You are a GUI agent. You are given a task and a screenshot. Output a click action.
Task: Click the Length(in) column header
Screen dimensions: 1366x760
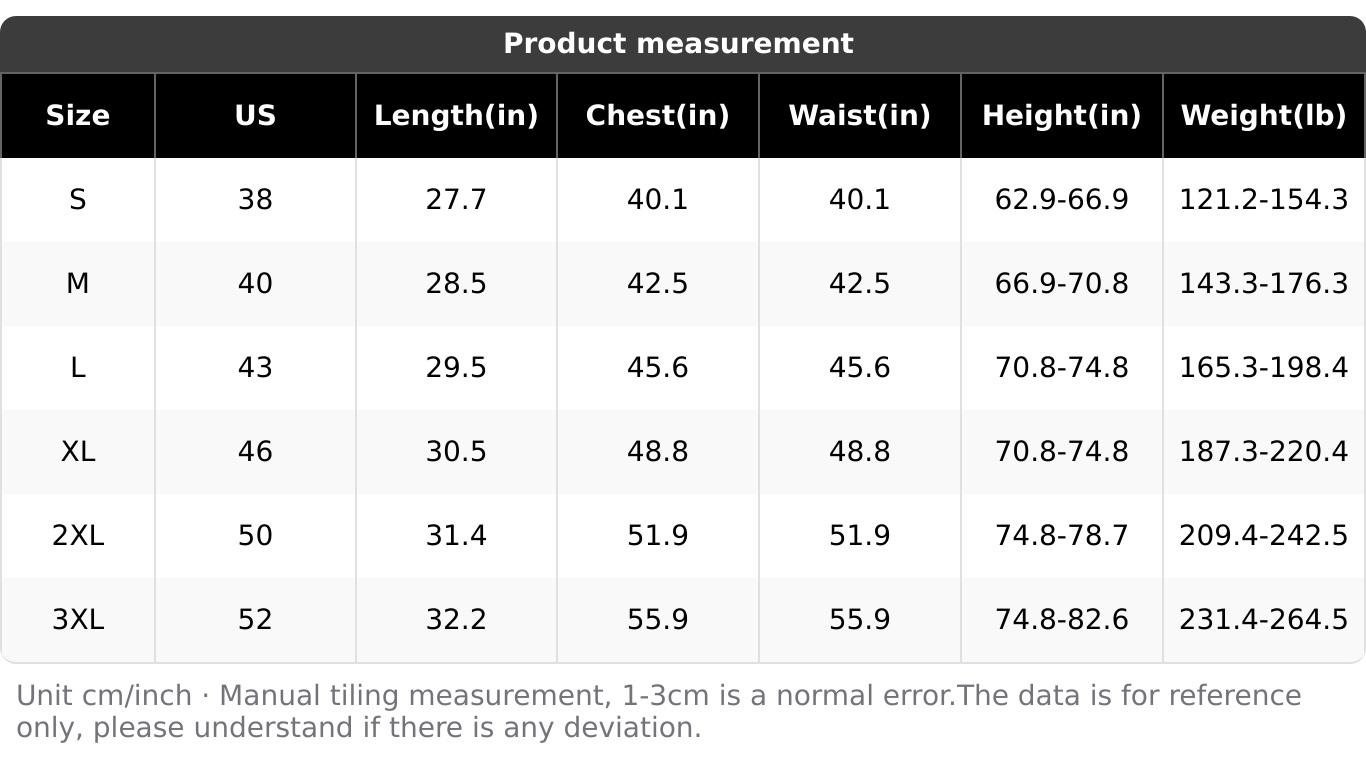[456, 116]
